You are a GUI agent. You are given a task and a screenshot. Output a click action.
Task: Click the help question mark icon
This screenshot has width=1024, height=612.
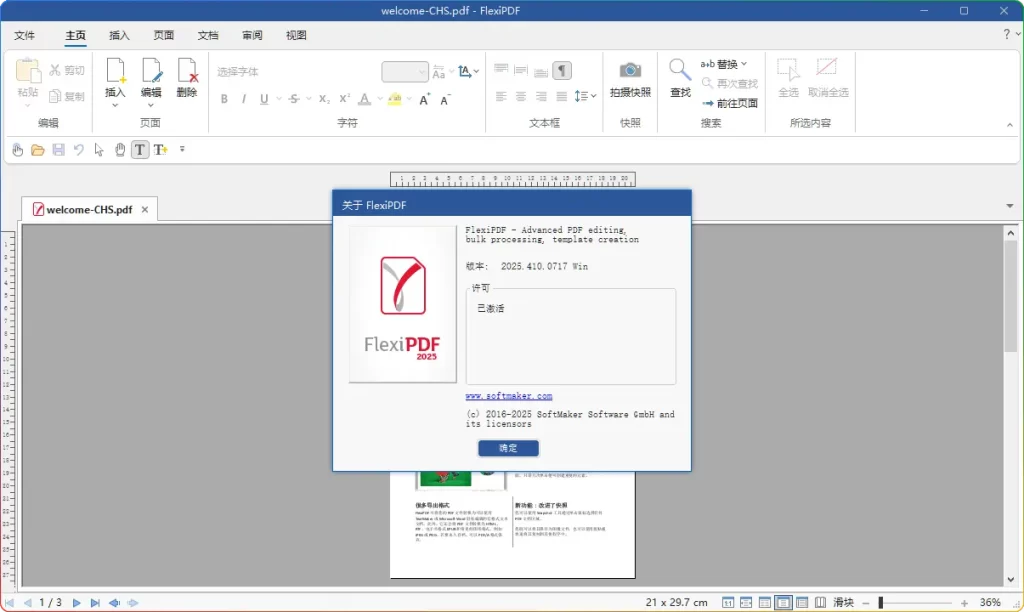1006,35
